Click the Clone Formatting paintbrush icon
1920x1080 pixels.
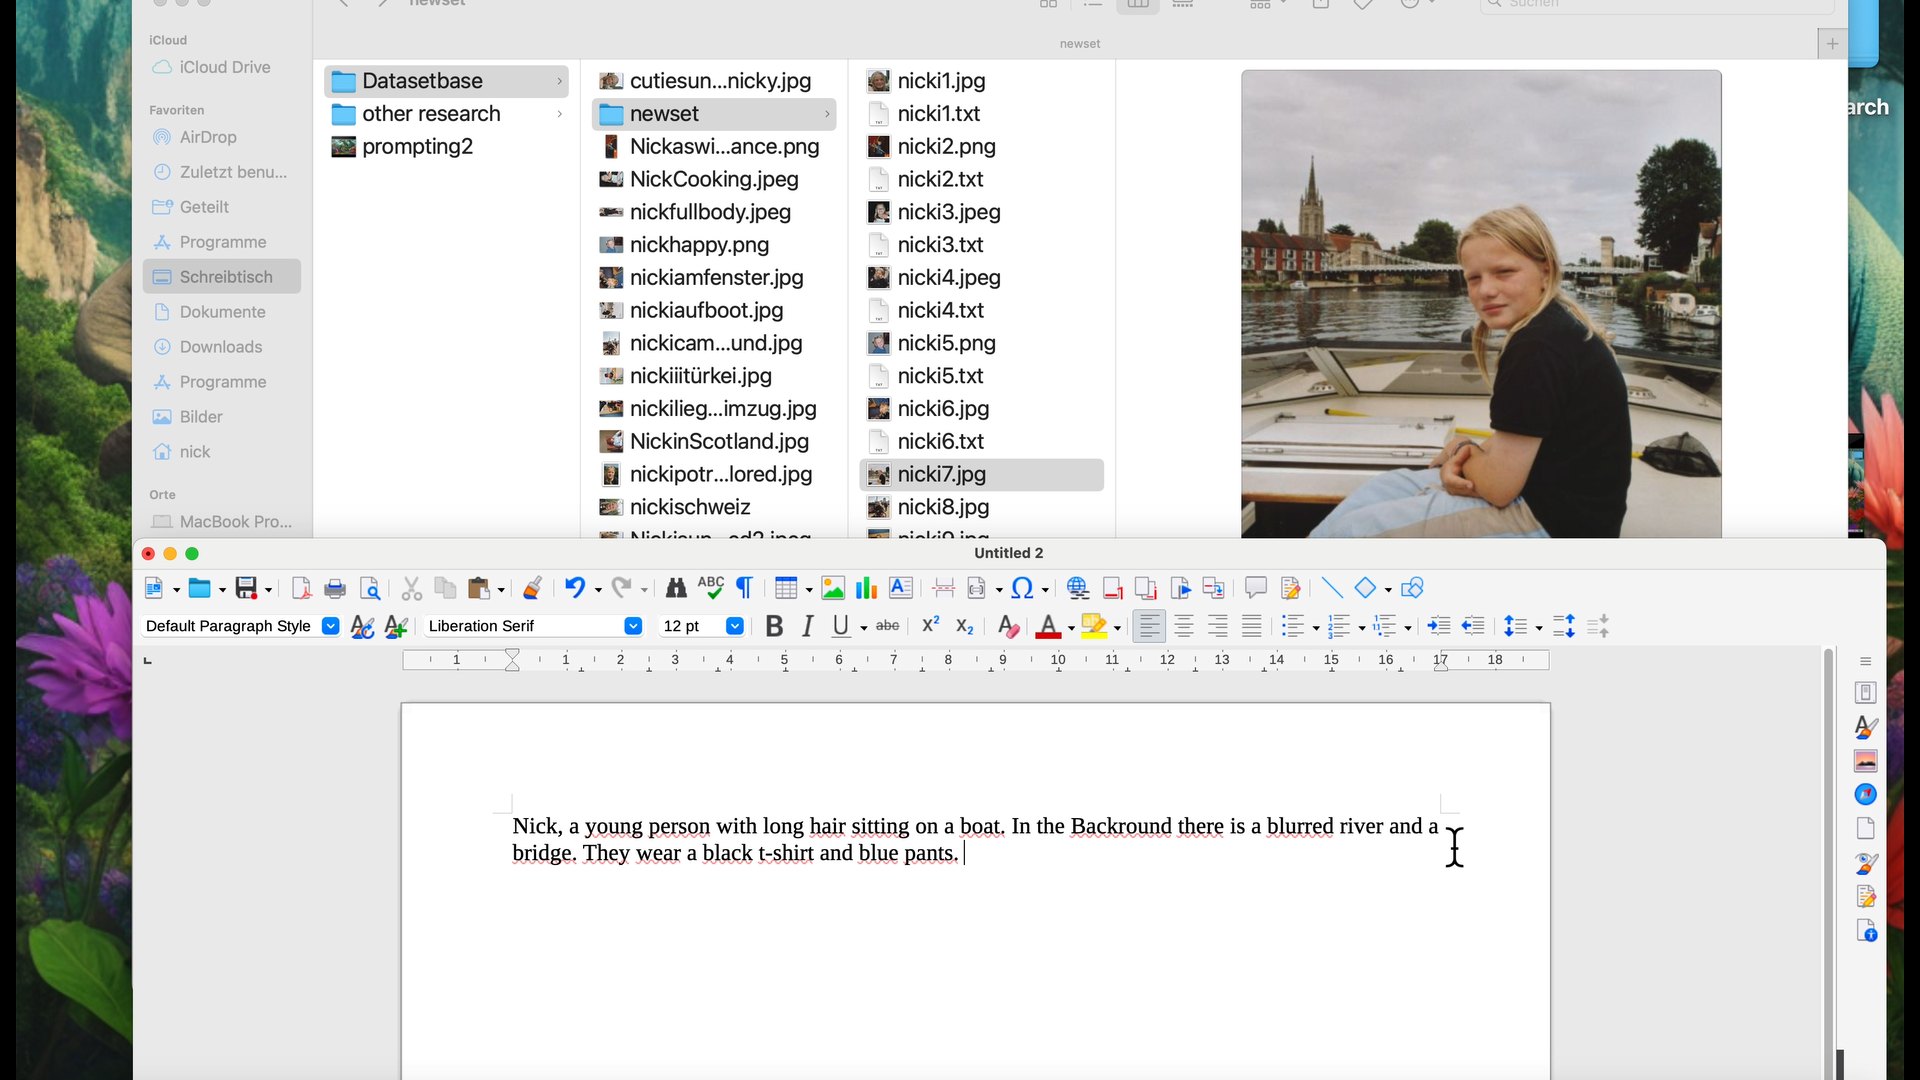(533, 588)
